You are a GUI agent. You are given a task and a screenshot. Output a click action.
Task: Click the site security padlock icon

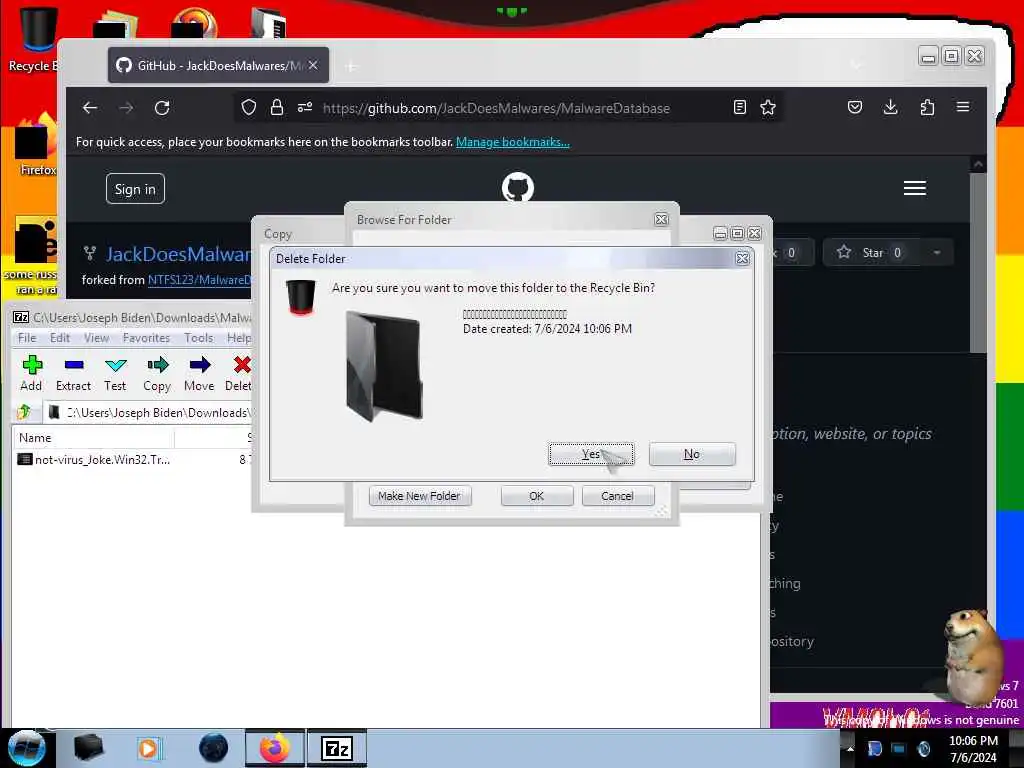[277, 108]
